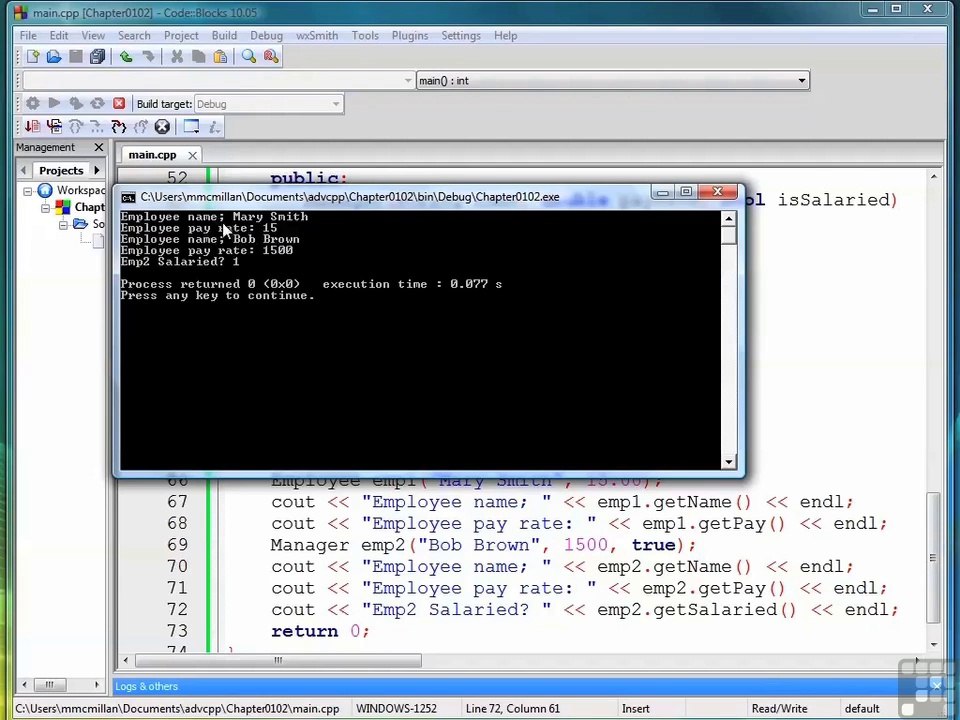Open the debugger Various info dropdown
Viewport: 960px width, 720px height.
click(x=214, y=127)
